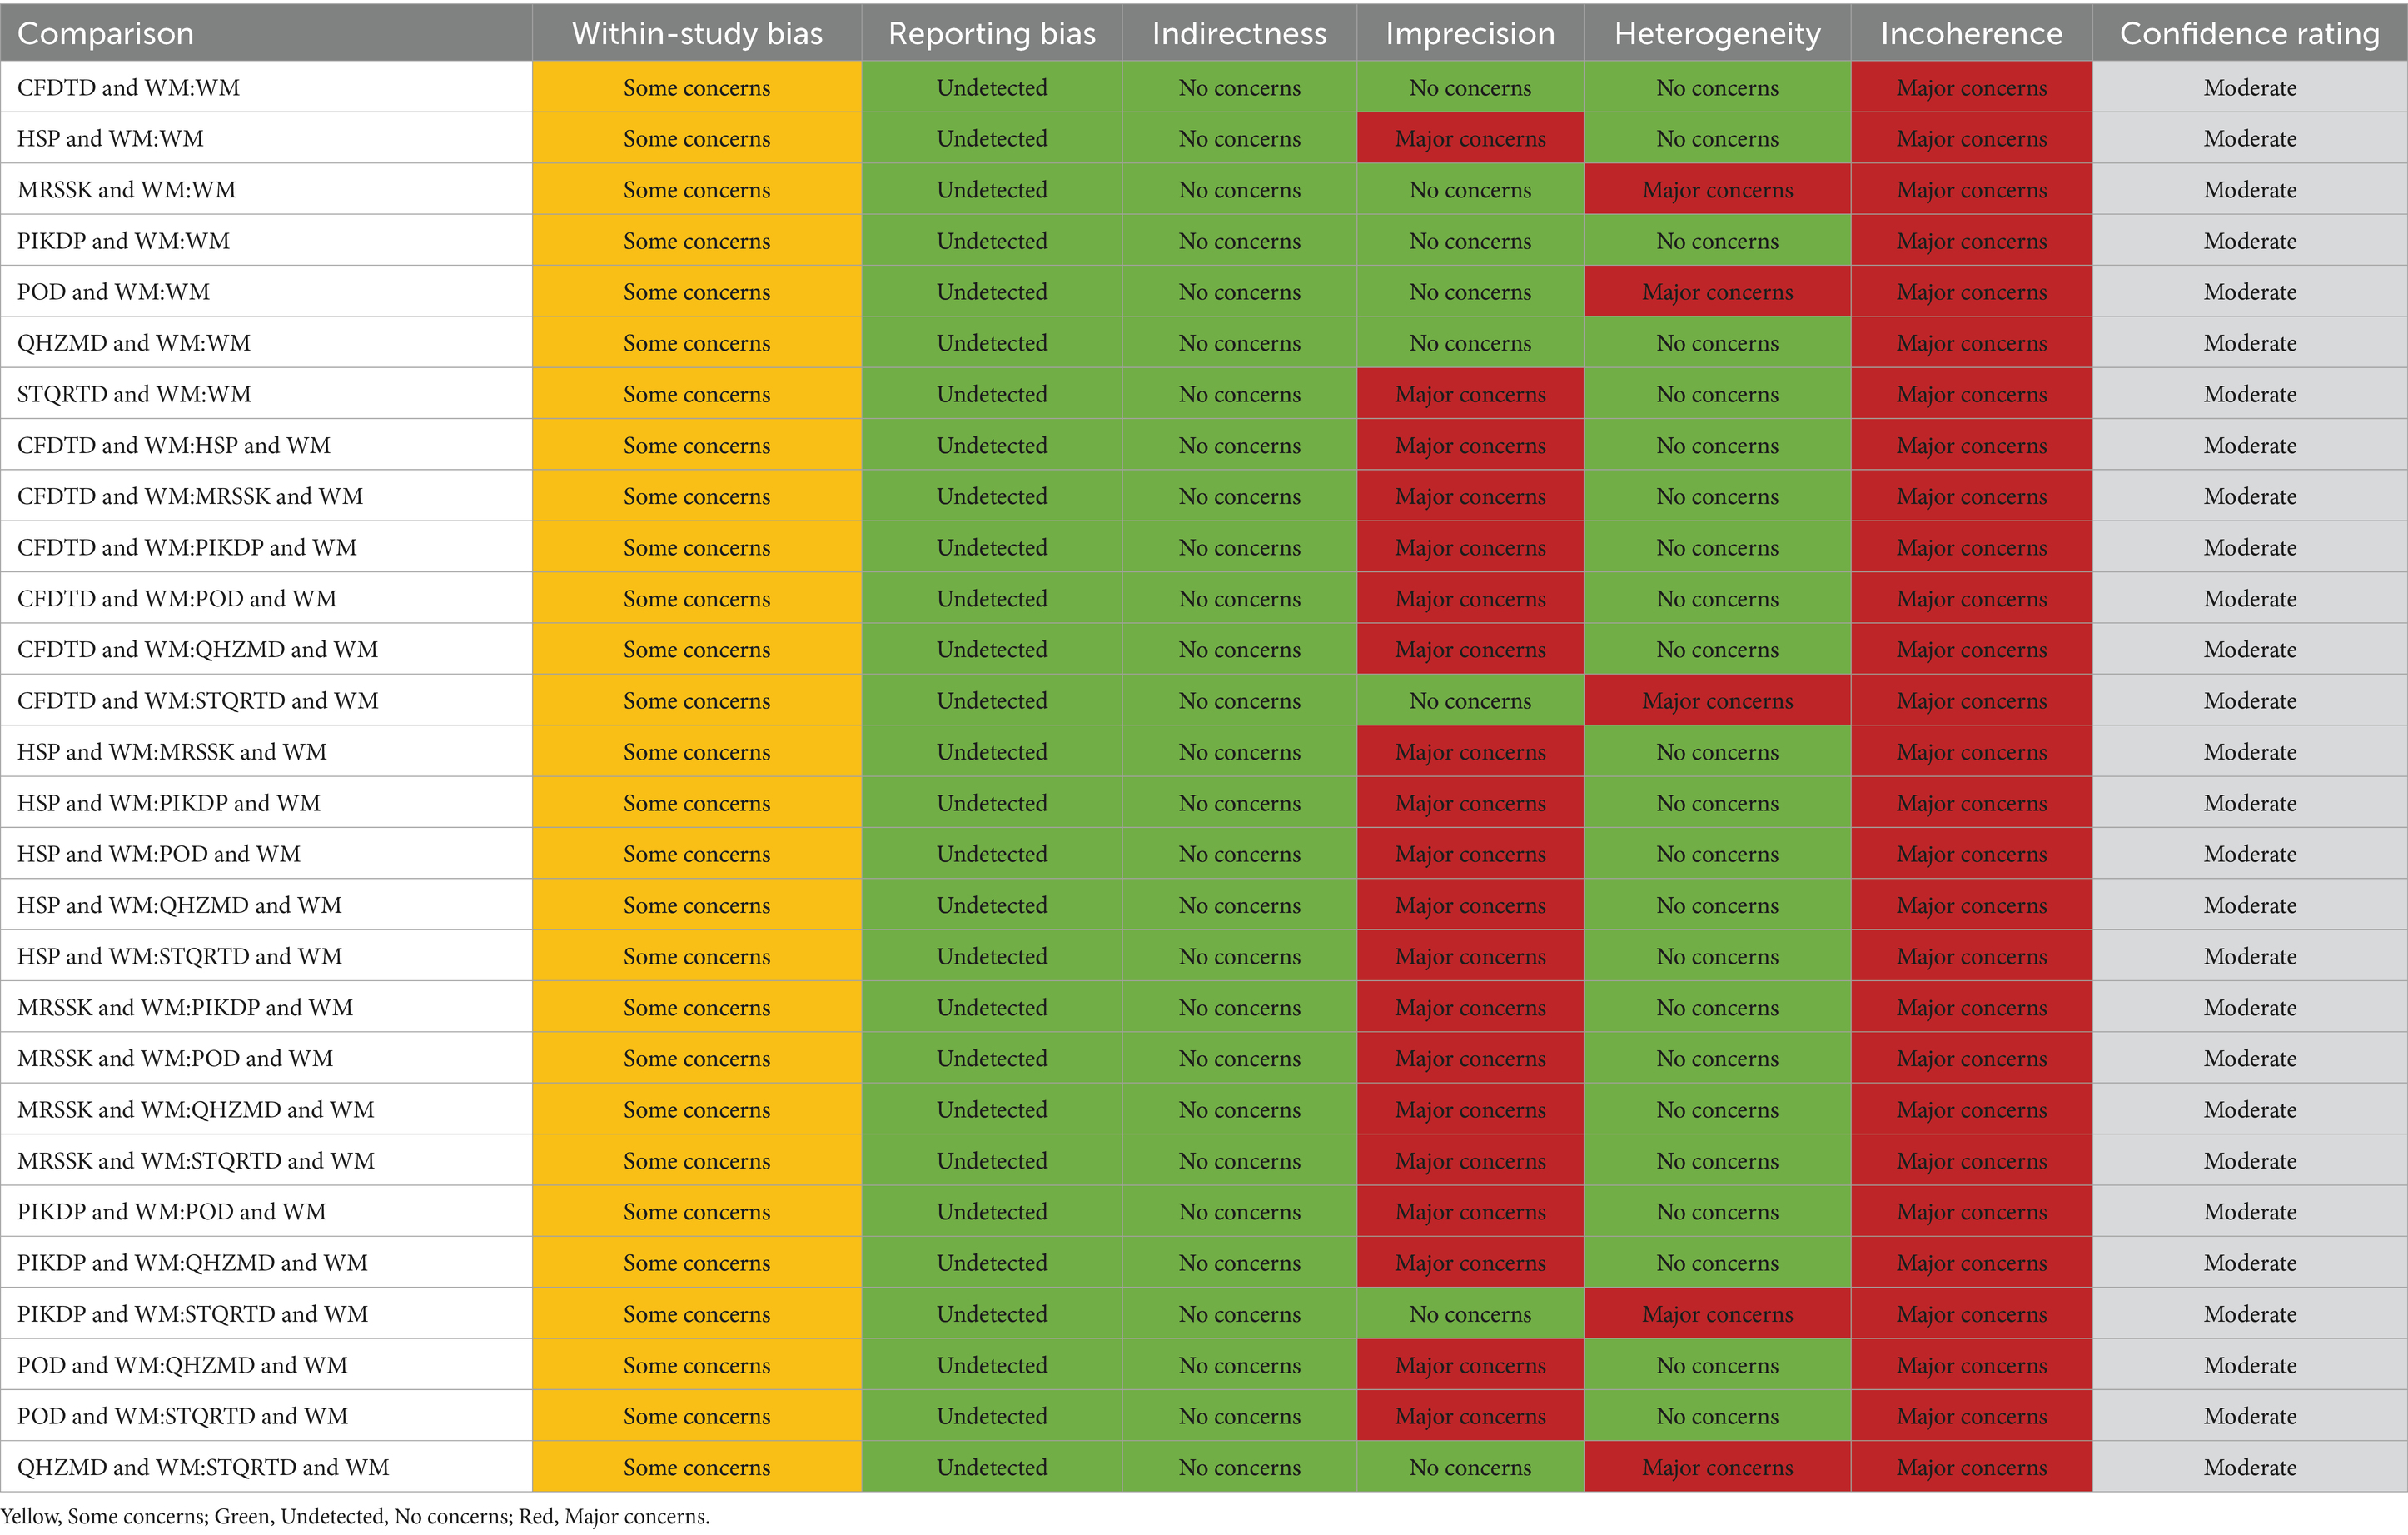Select 'PIKDP and WM:QHZMD and WM' row label
Screen dimensions: 2408x1535
(193, 1263)
